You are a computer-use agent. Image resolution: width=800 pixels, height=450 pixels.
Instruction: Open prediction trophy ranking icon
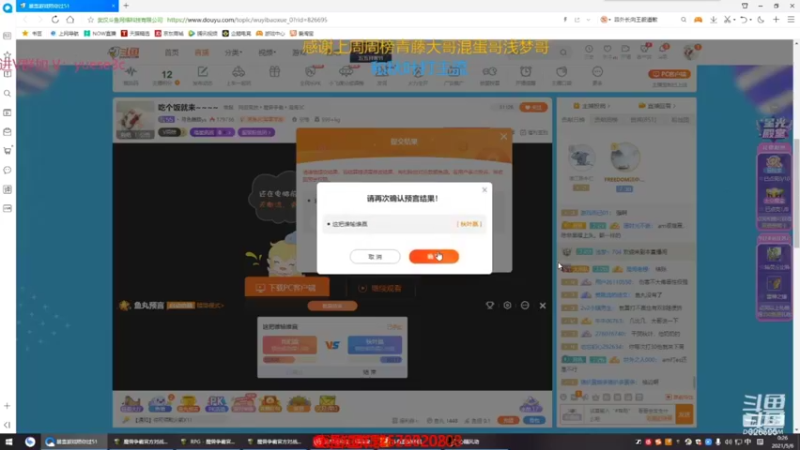[x=490, y=305]
